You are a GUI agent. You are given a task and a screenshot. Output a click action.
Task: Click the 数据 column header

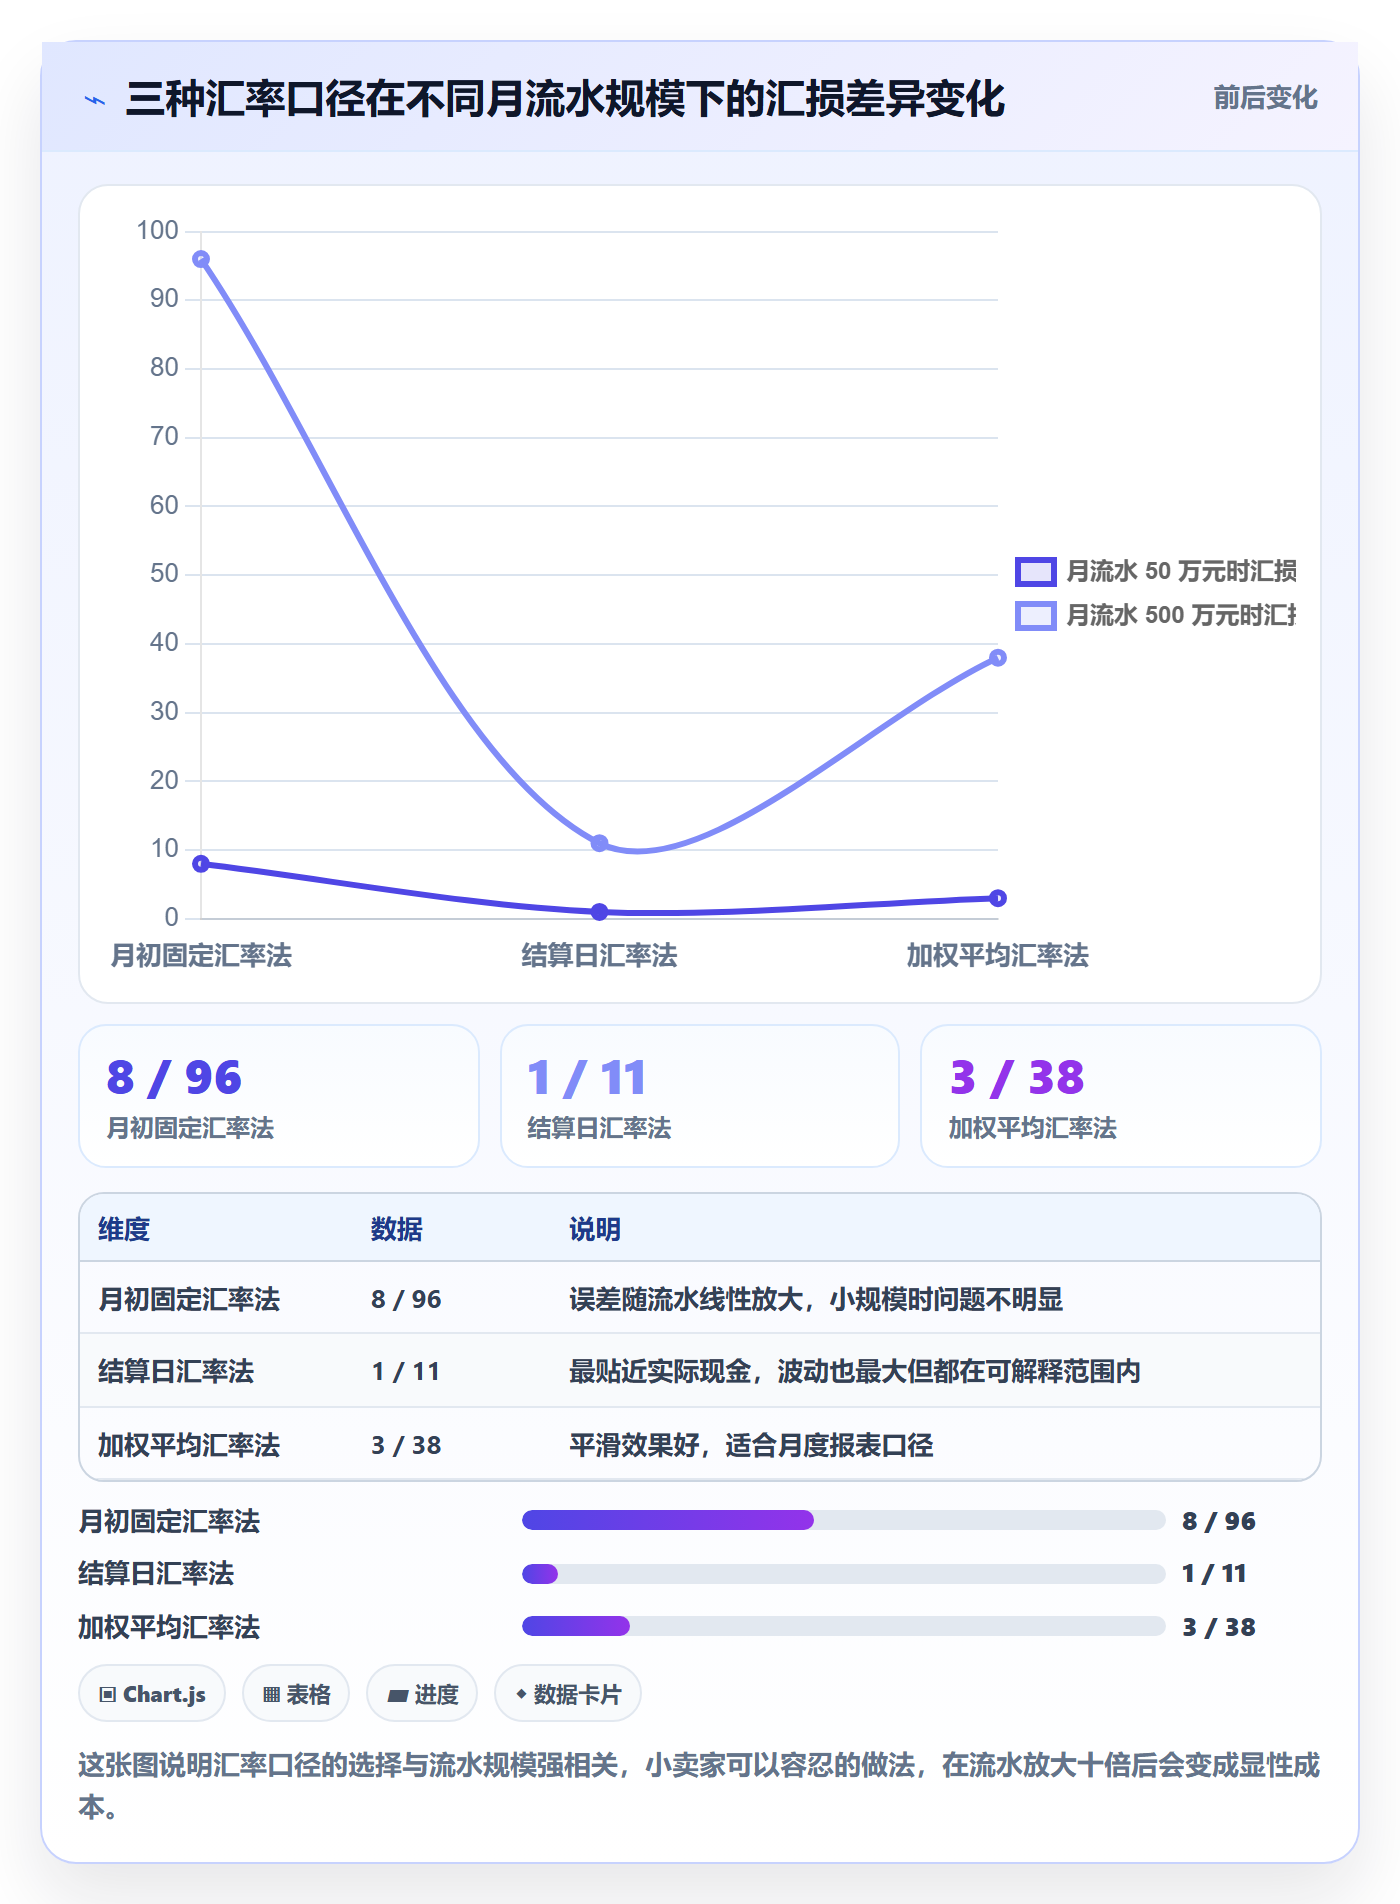(397, 1229)
